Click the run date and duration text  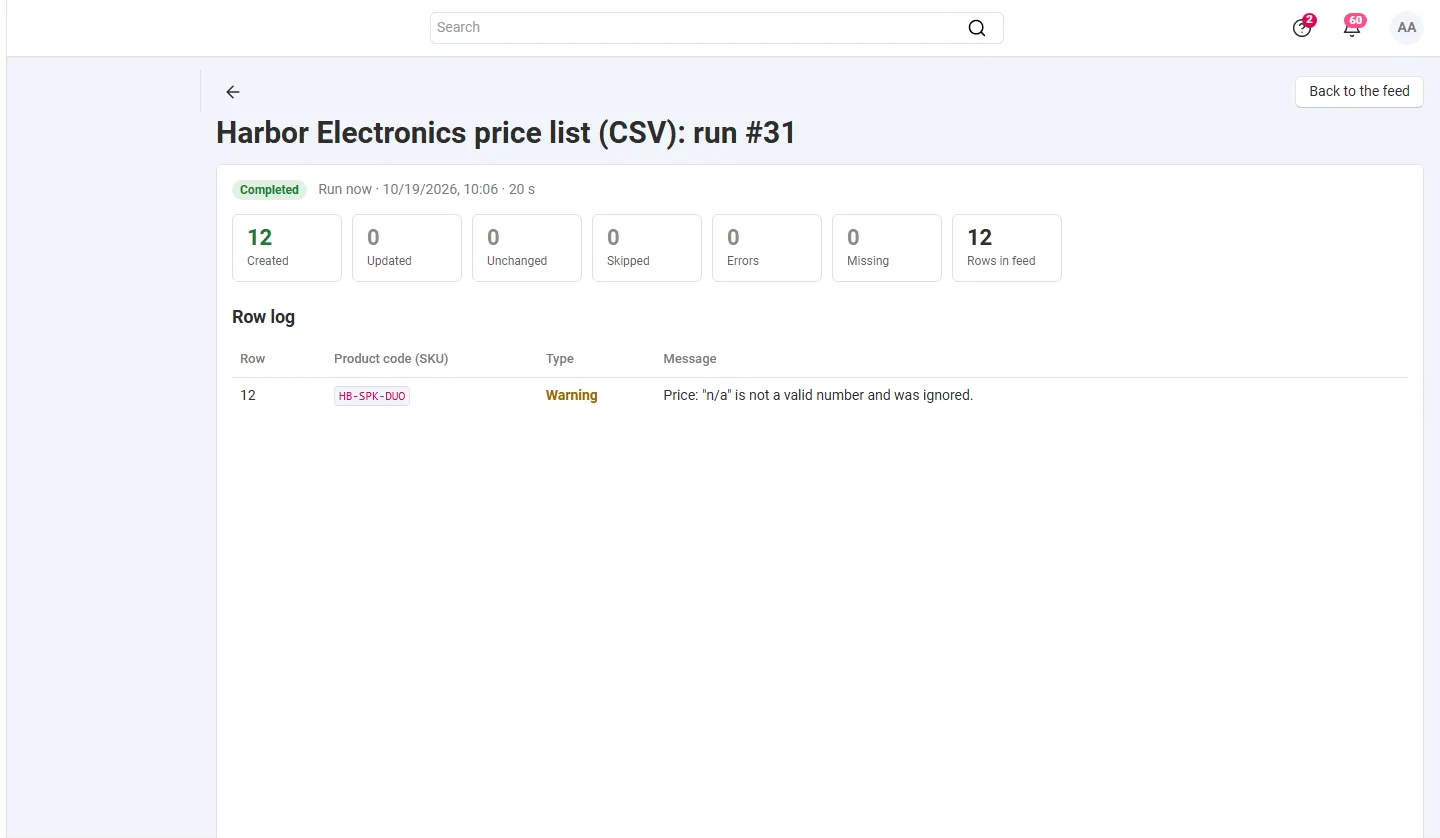coord(426,189)
